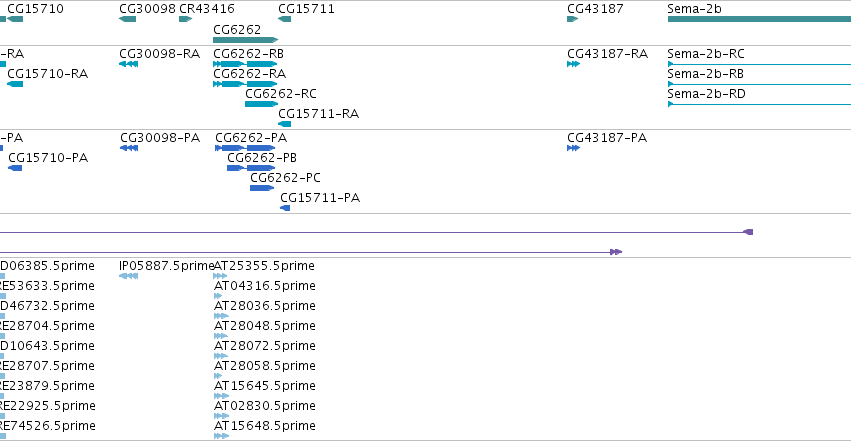Viewport: 851px width, 441px height.
Task: Select CG15710 gene arrow glyph
Action: 15,19
